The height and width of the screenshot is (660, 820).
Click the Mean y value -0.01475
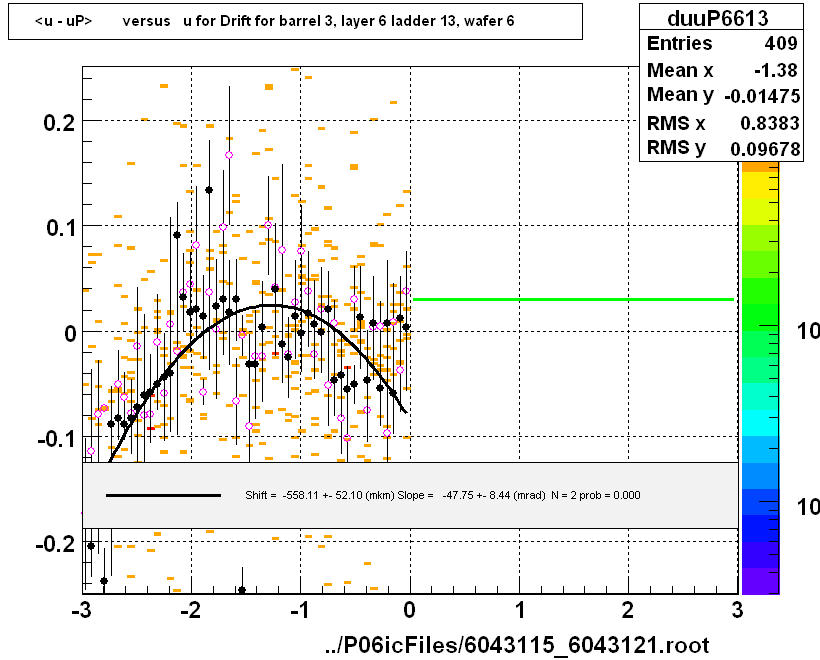(762, 96)
